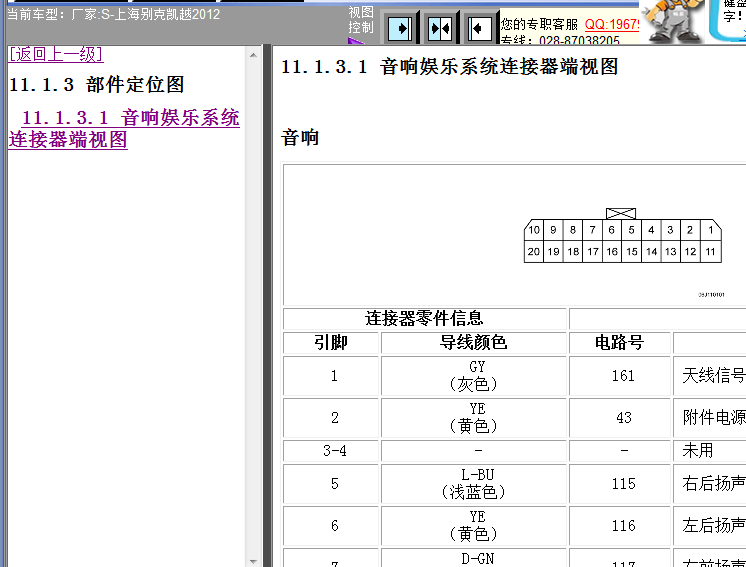Click the 当前车型 vehicle model label

point(113,14)
